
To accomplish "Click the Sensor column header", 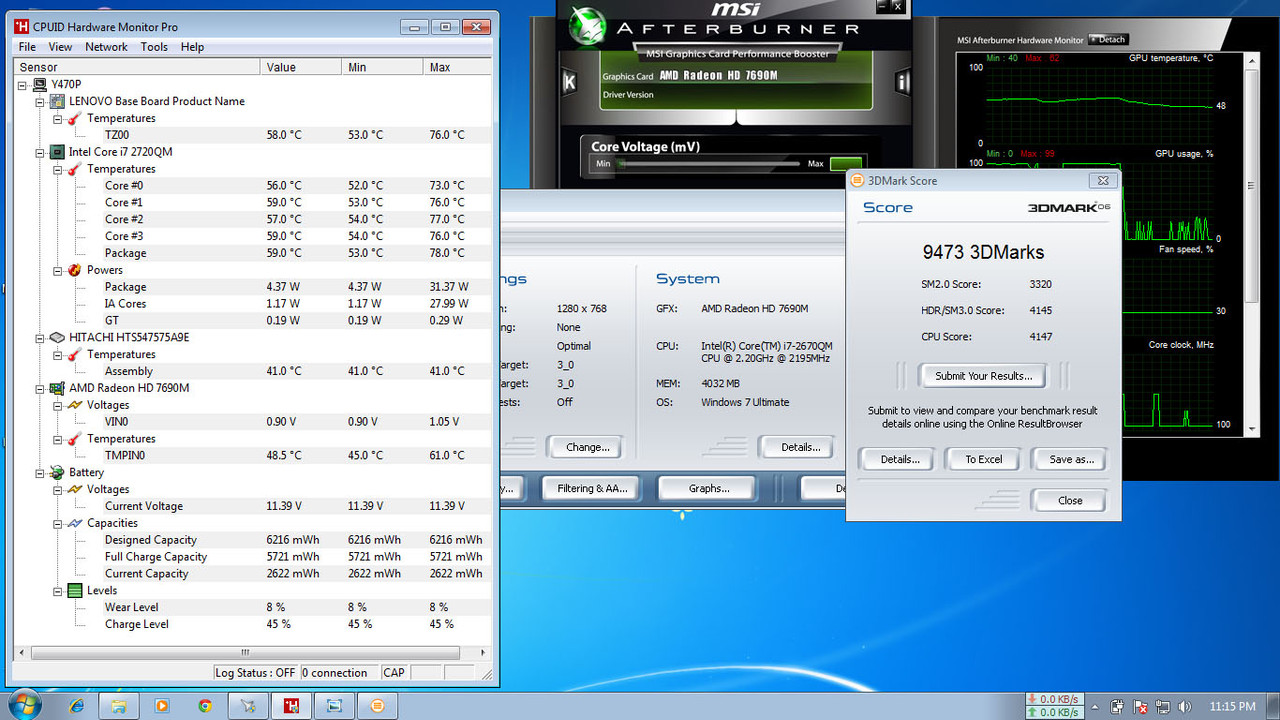I will [137, 67].
